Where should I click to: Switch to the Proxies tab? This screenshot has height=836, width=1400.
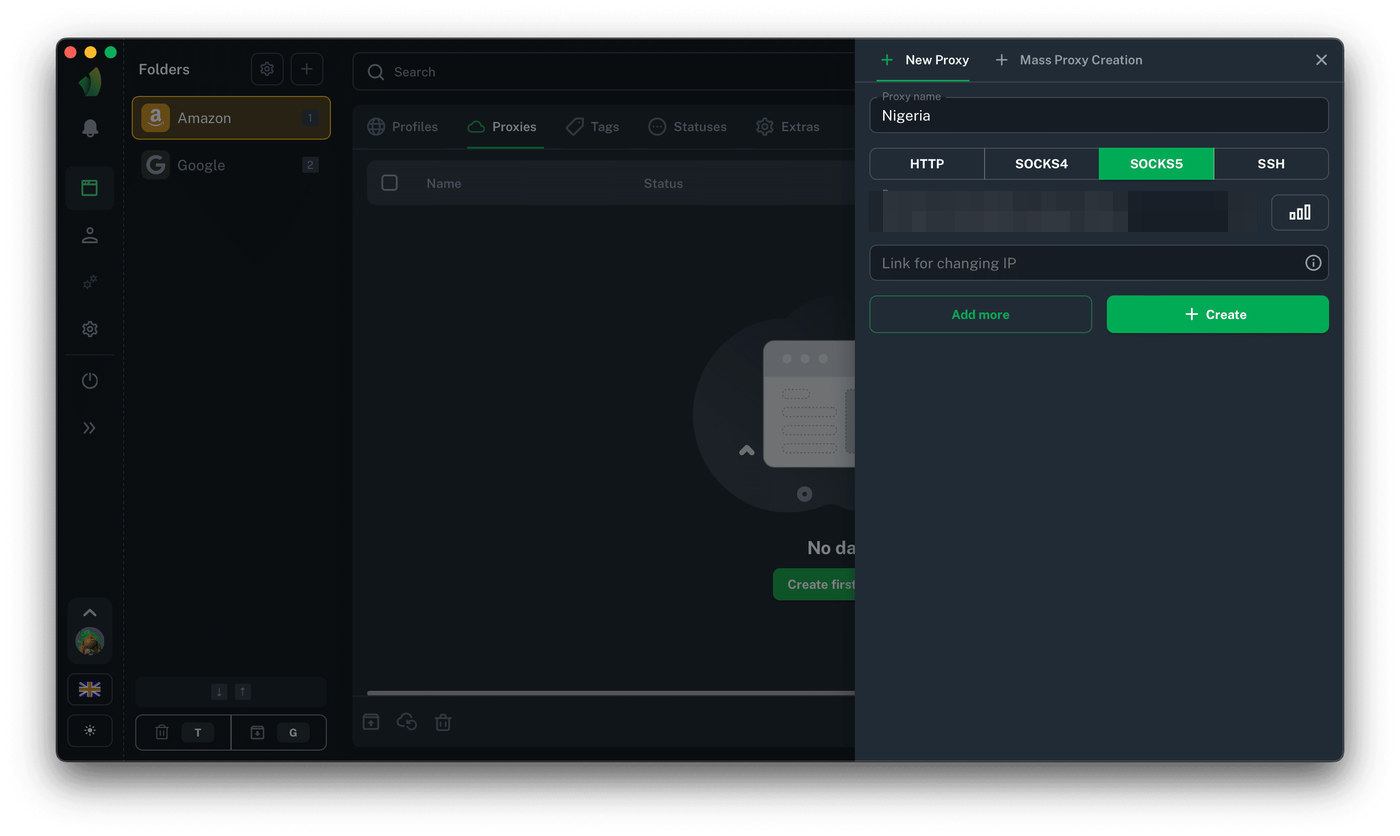pyautogui.click(x=502, y=127)
